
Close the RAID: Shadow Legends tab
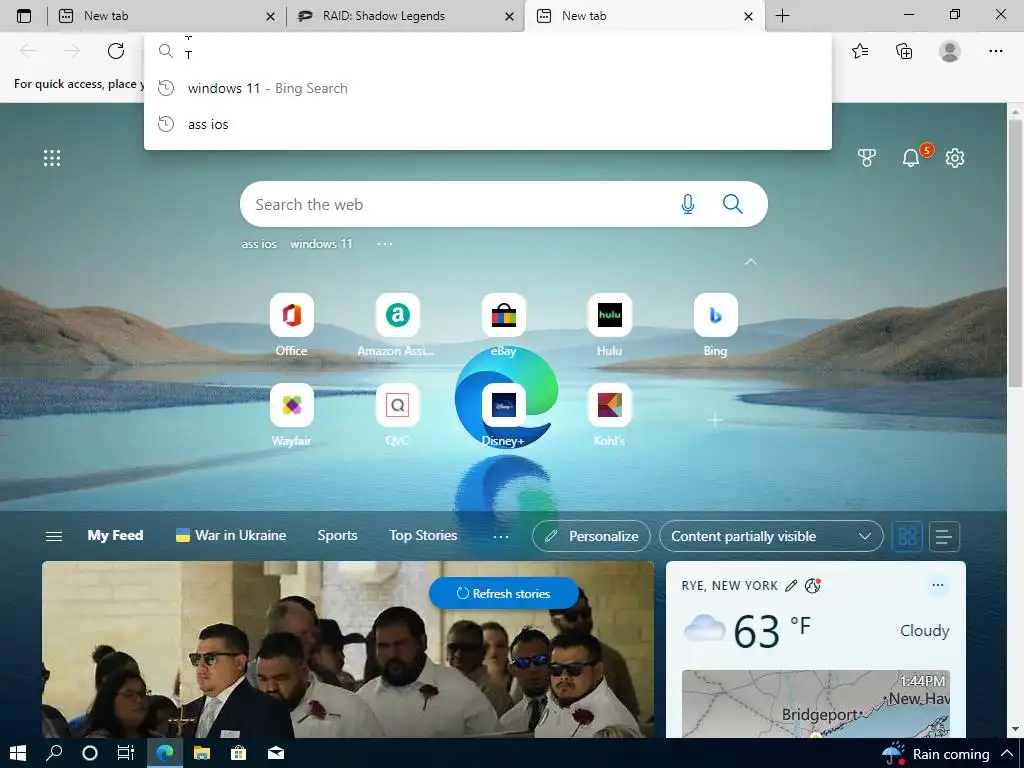tap(509, 16)
